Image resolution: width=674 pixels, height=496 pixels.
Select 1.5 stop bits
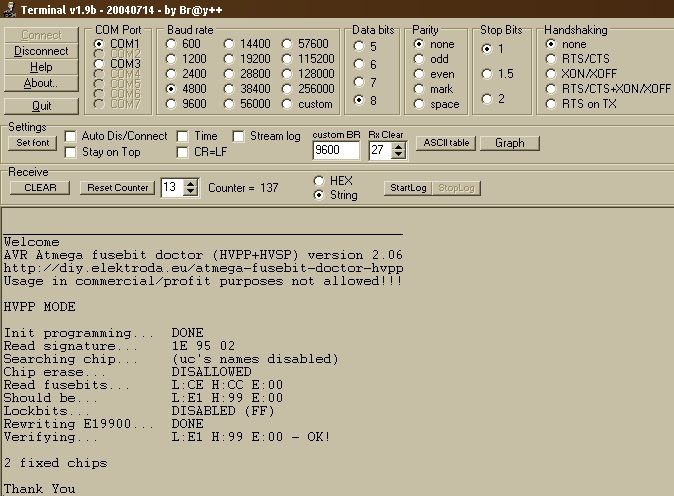[x=487, y=74]
